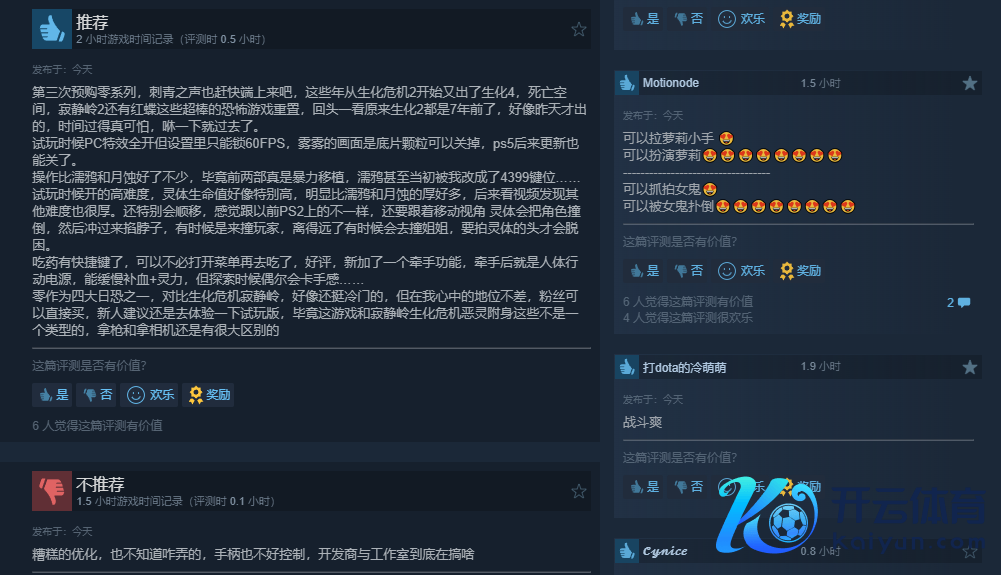Vote 是 on 战斗爽 review

(x=644, y=487)
